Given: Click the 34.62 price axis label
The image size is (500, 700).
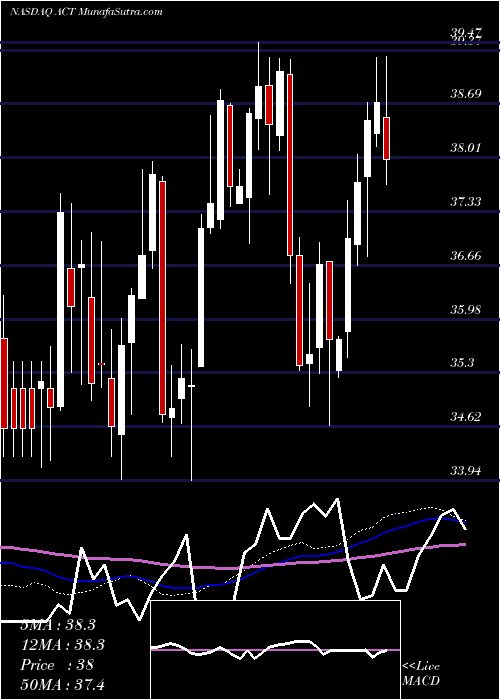Looking at the screenshot, I should click(x=465, y=417).
